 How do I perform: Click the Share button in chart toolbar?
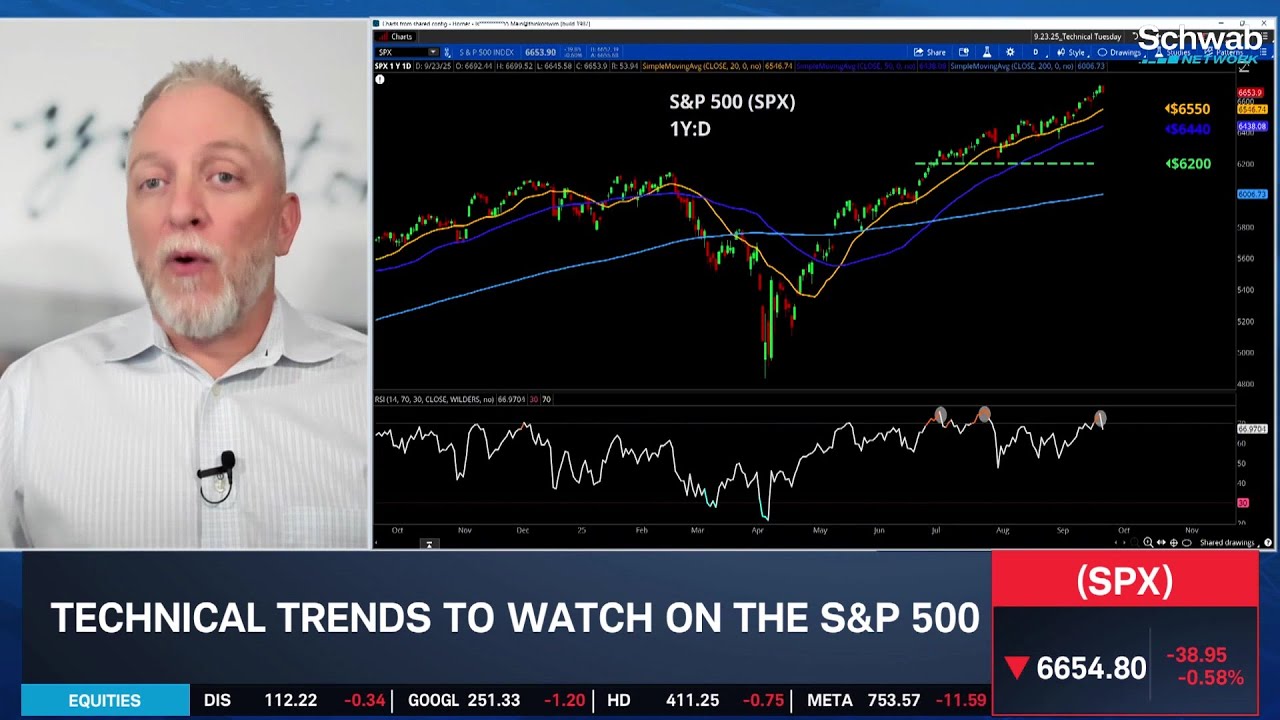[x=929, y=52]
